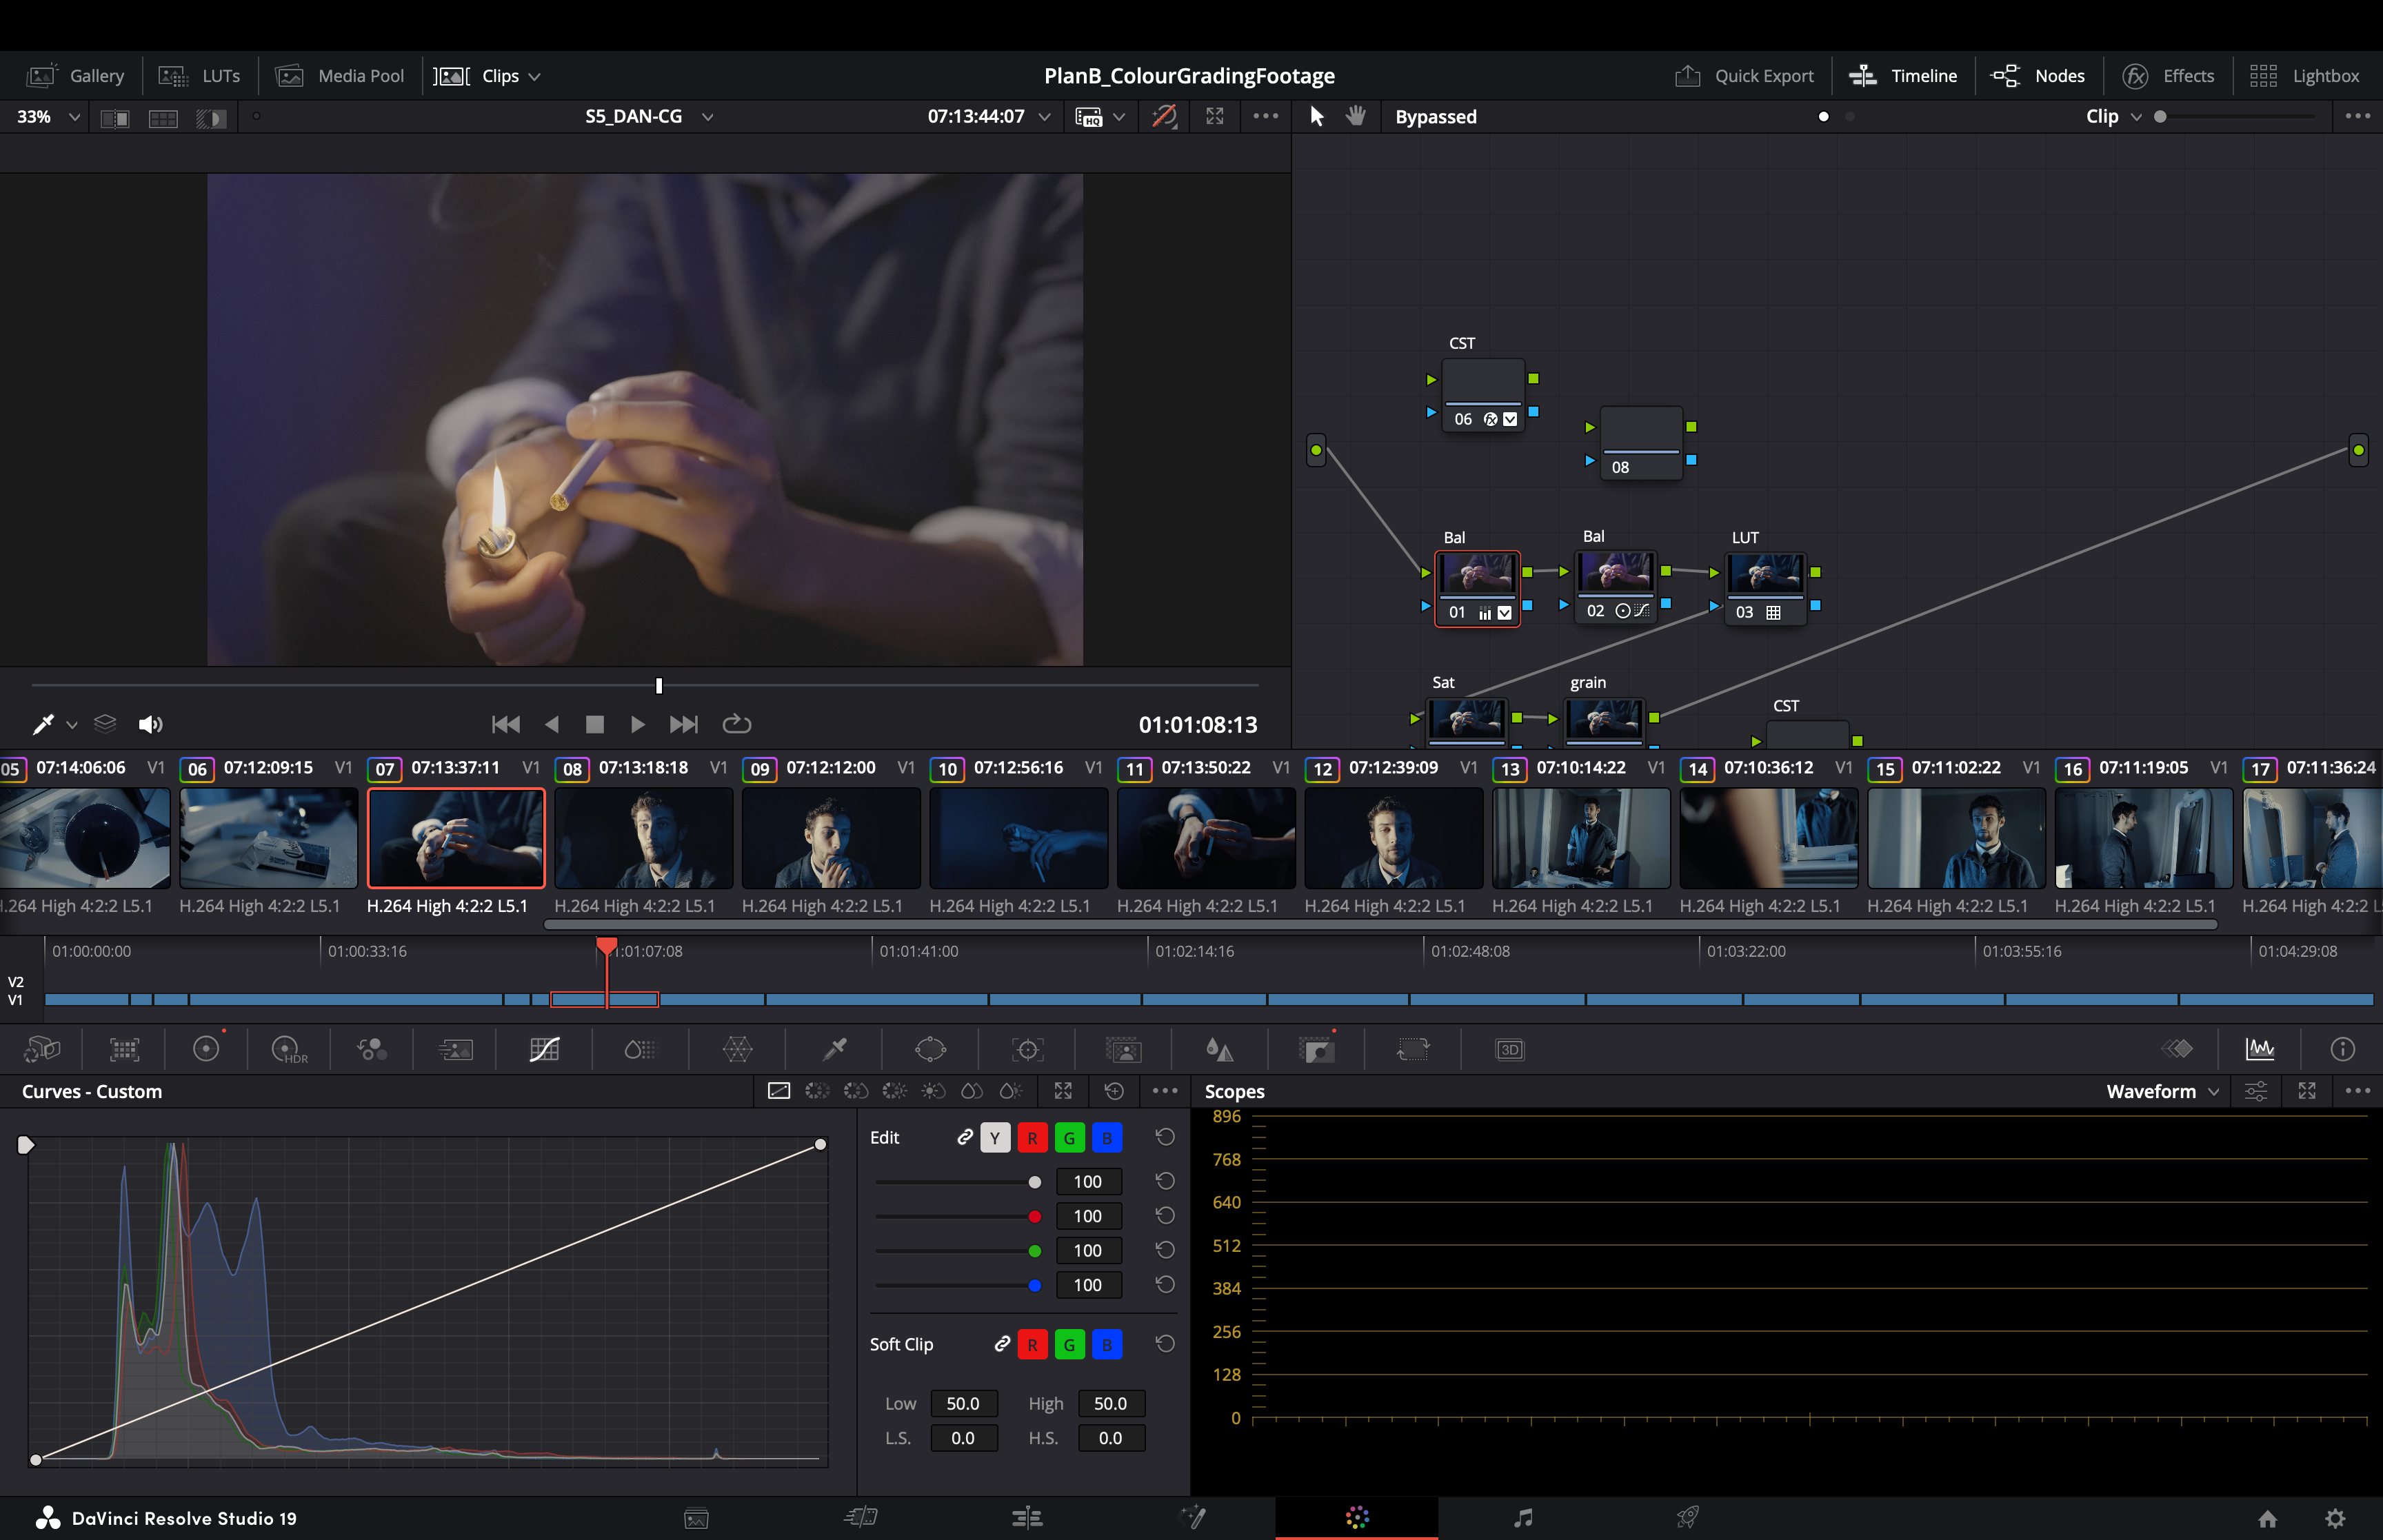
Task: Switch to the Fairlight page
Action: point(1522,1518)
